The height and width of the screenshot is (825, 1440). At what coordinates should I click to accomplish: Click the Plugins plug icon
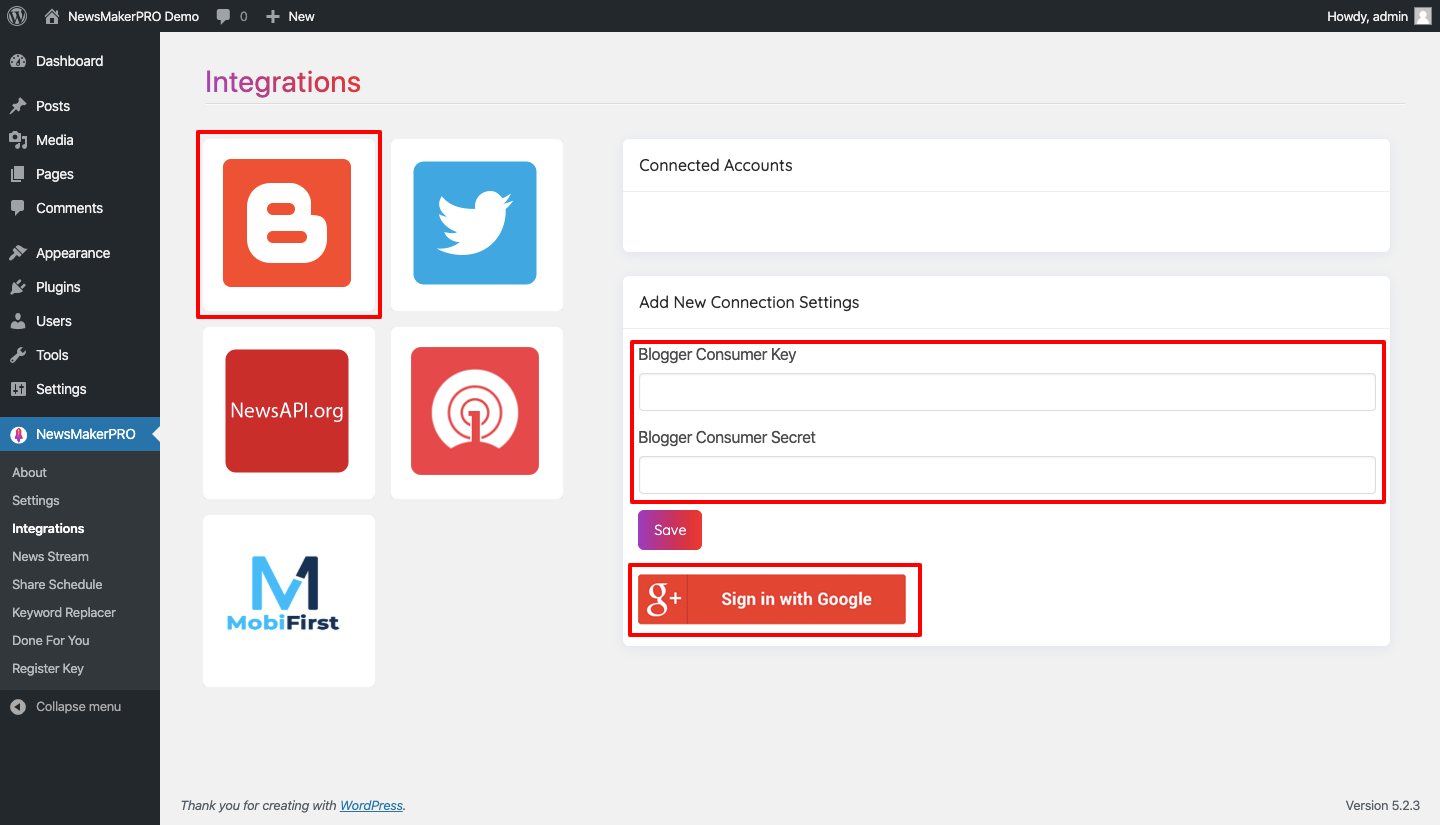(18, 287)
